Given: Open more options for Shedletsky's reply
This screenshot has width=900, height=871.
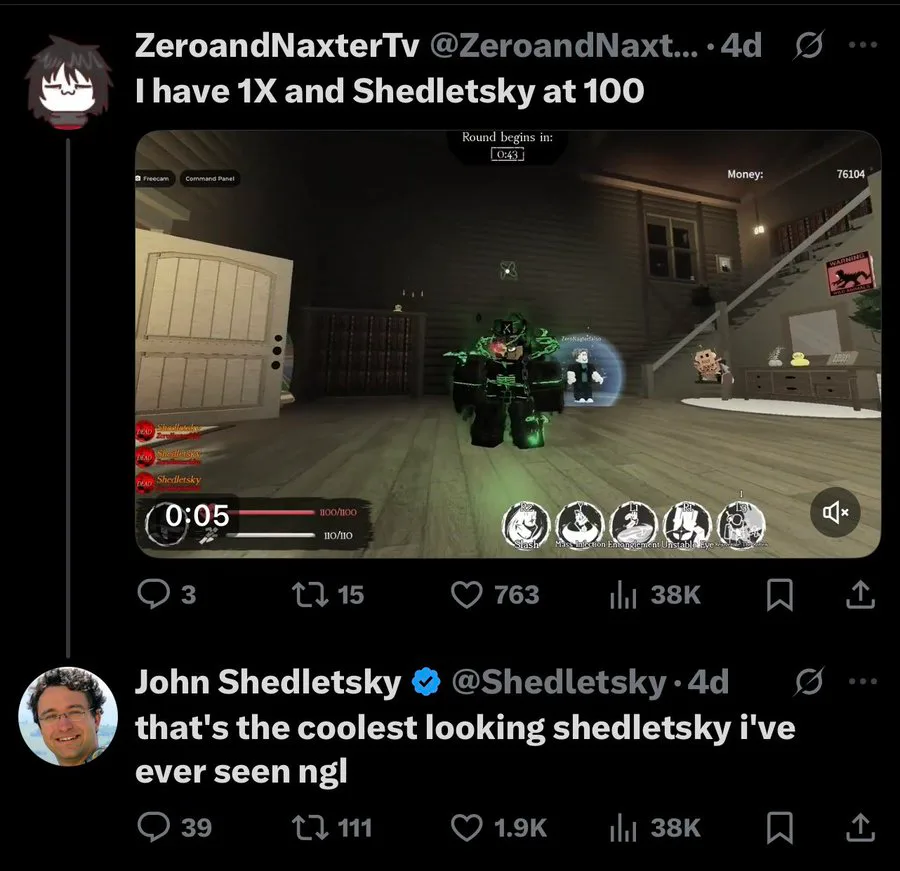Looking at the screenshot, I should [863, 681].
